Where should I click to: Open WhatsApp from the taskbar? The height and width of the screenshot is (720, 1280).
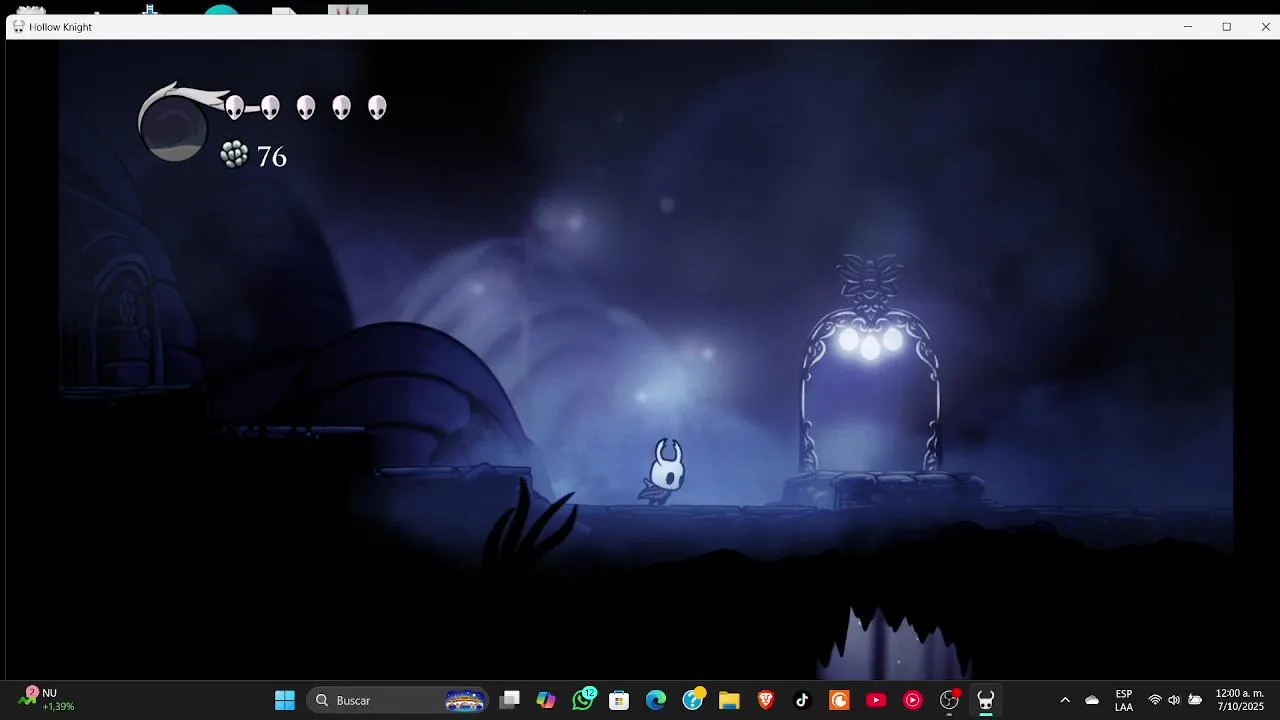(583, 700)
